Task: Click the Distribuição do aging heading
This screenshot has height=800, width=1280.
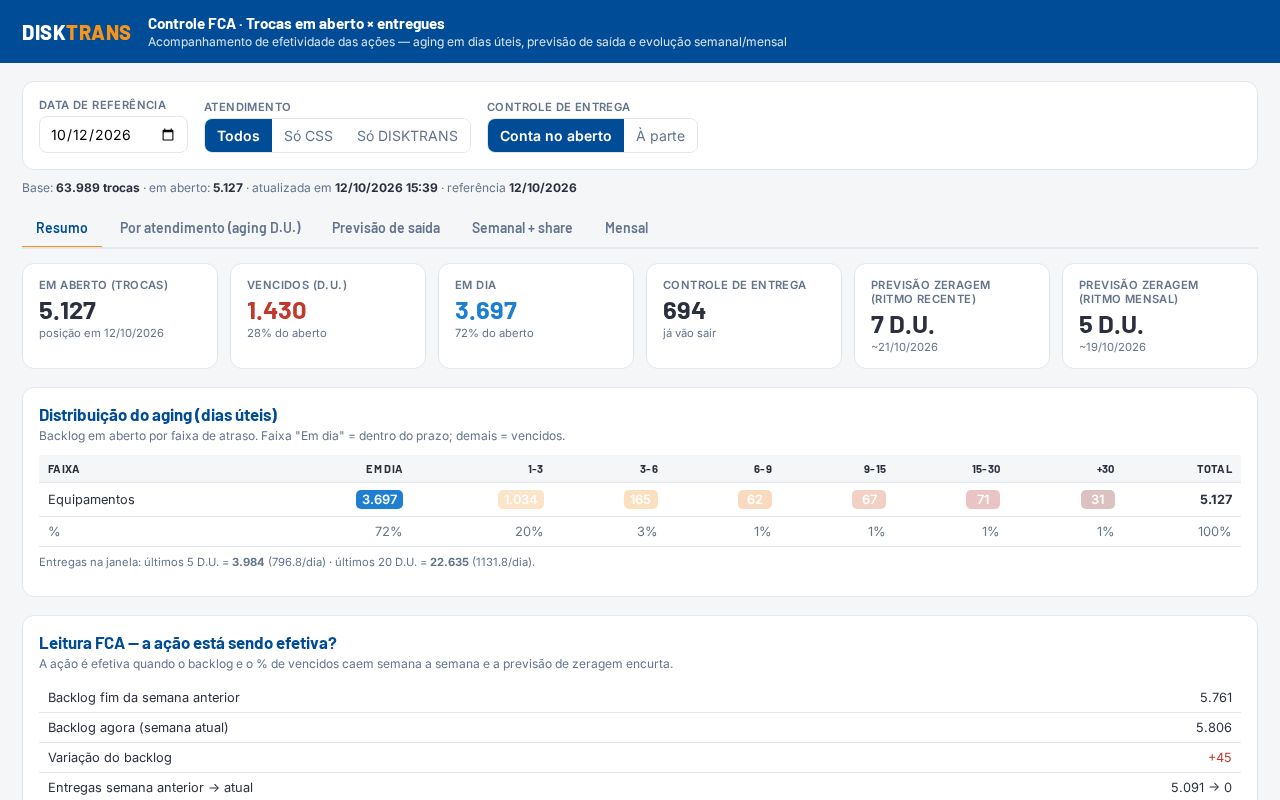Action: point(158,415)
